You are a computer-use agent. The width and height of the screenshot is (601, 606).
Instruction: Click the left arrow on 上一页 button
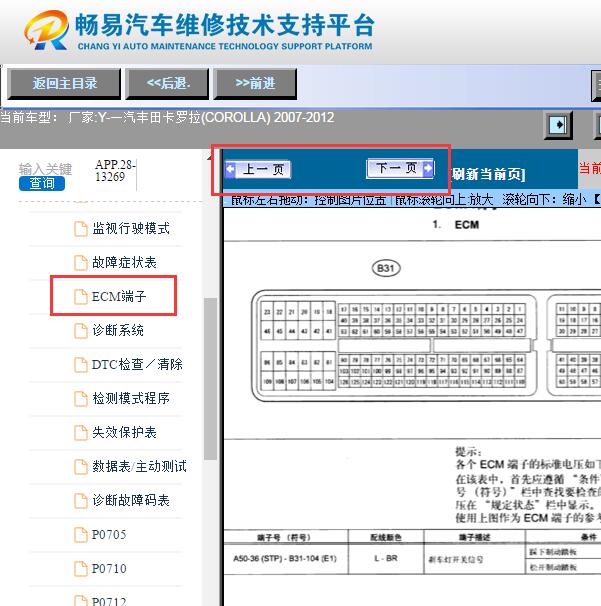pyautogui.click(x=230, y=169)
